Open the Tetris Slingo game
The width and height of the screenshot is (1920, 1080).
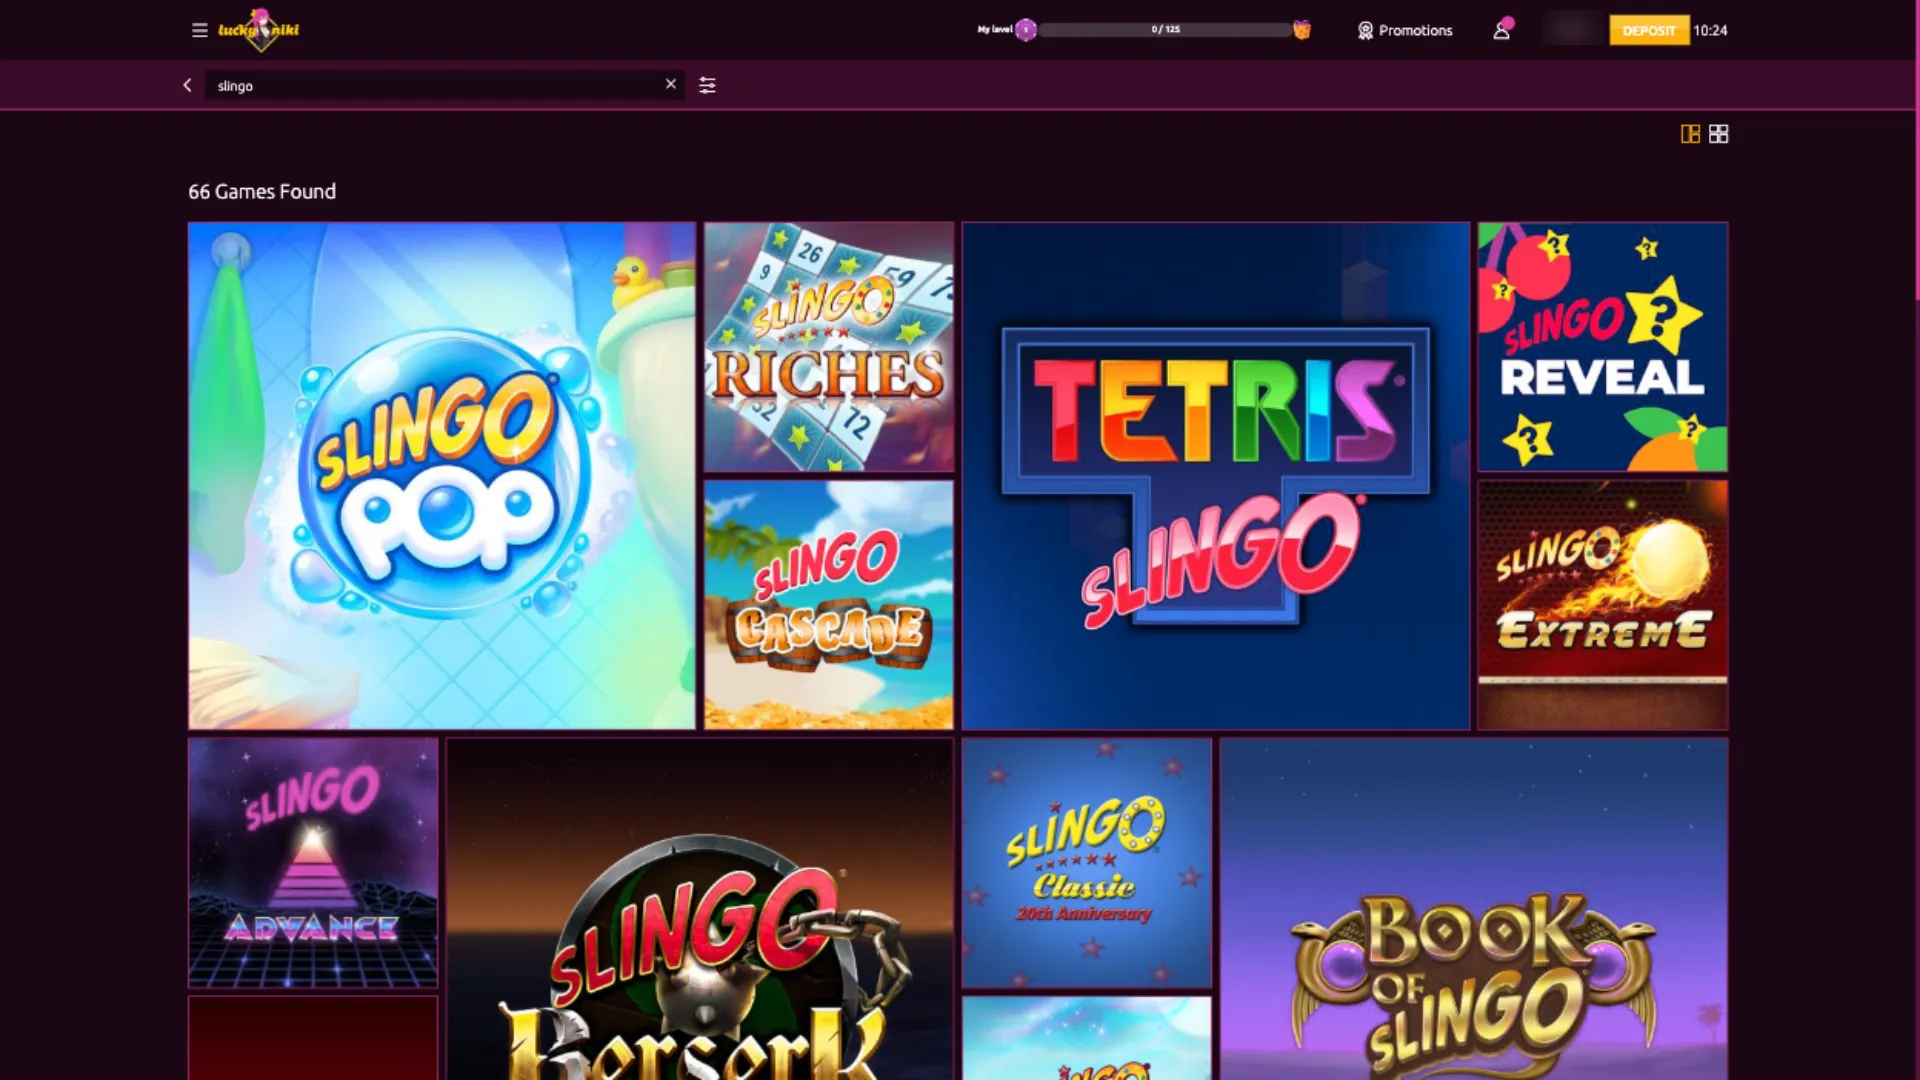click(x=1216, y=476)
